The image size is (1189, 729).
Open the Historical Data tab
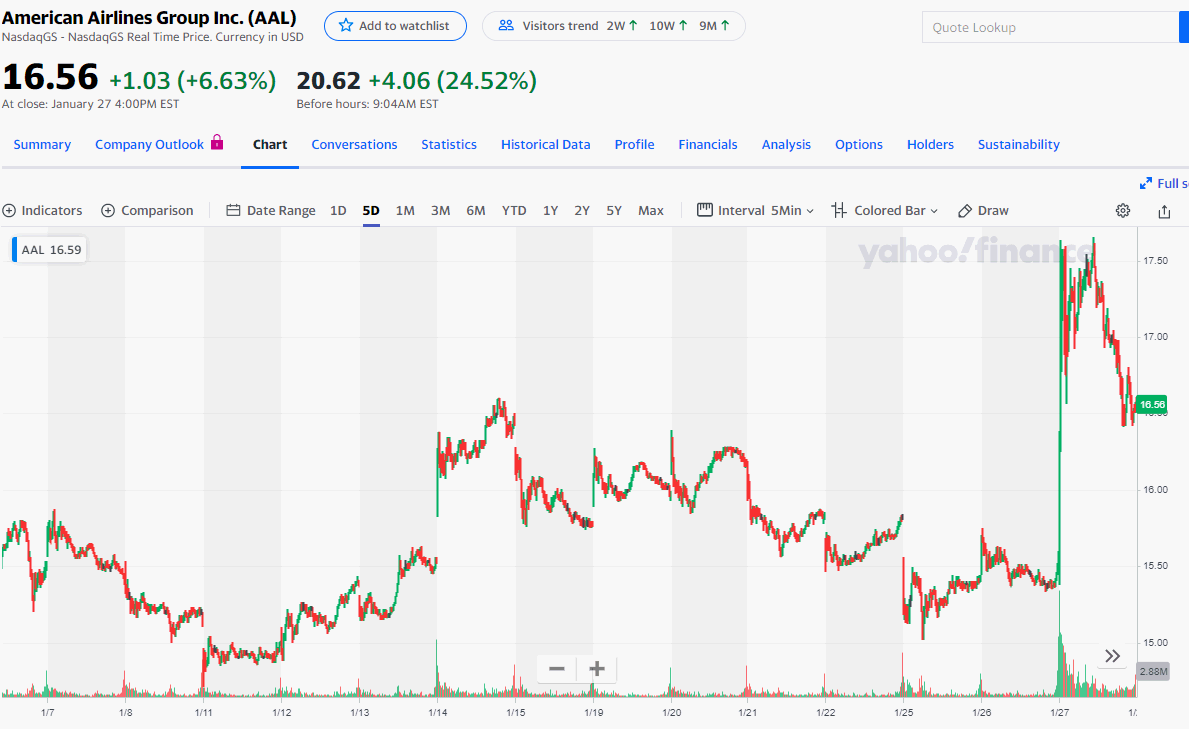pos(545,144)
